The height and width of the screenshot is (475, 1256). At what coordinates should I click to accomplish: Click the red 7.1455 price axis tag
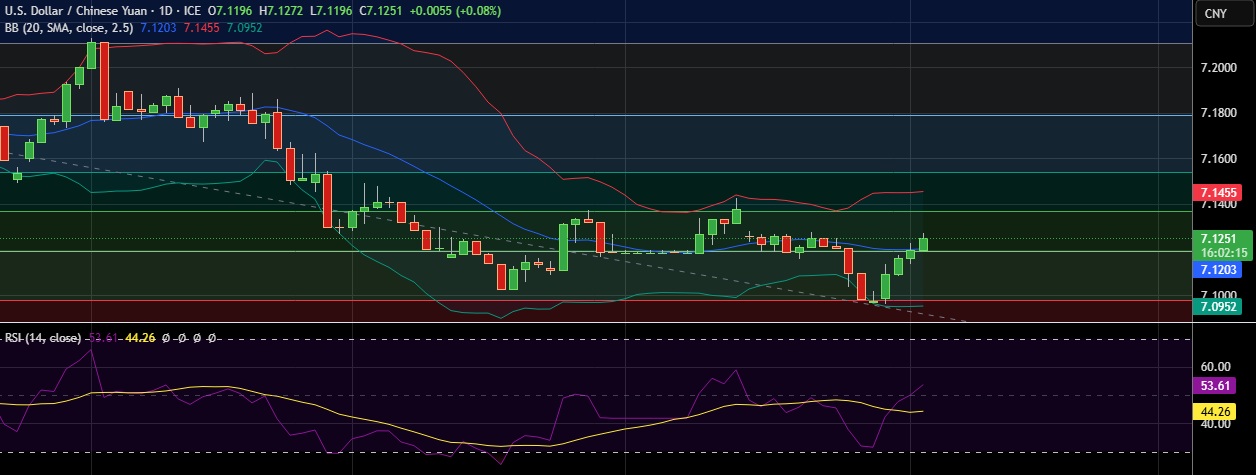click(x=1220, y=191)
